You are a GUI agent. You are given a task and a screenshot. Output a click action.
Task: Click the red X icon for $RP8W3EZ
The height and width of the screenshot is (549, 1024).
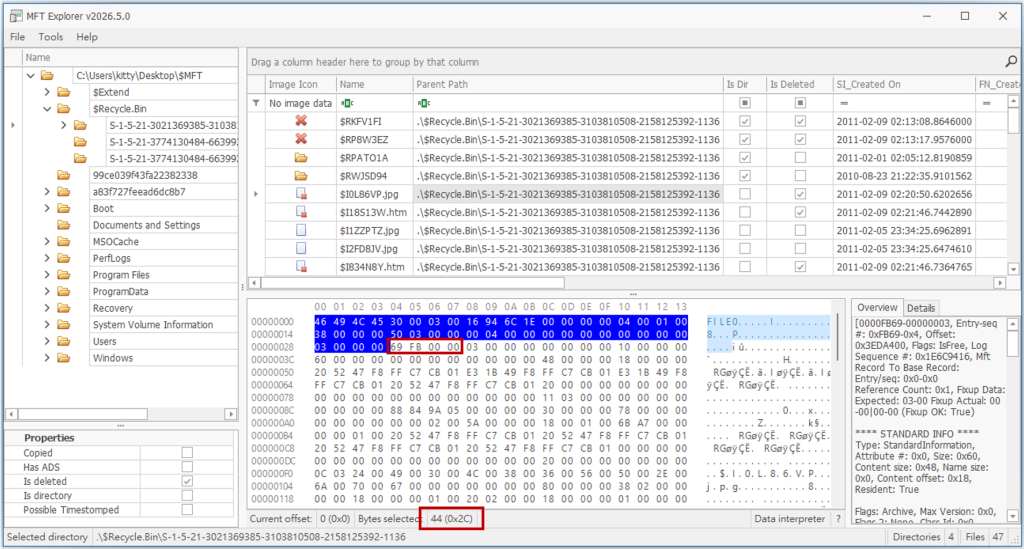click(301, 139)
